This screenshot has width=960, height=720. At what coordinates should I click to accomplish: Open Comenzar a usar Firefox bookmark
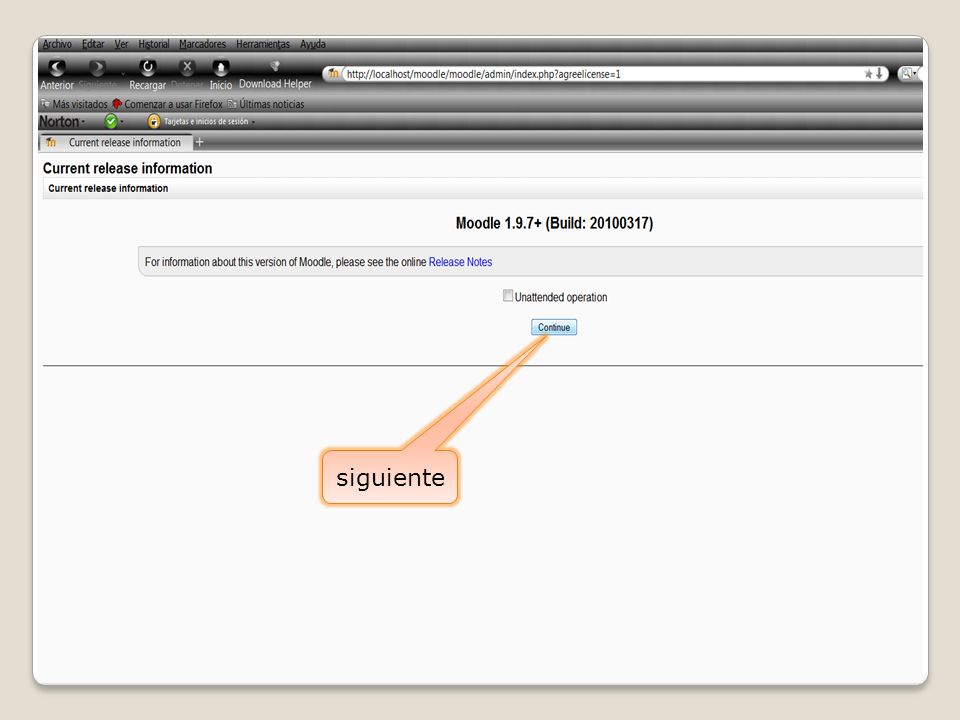[167, 104]
